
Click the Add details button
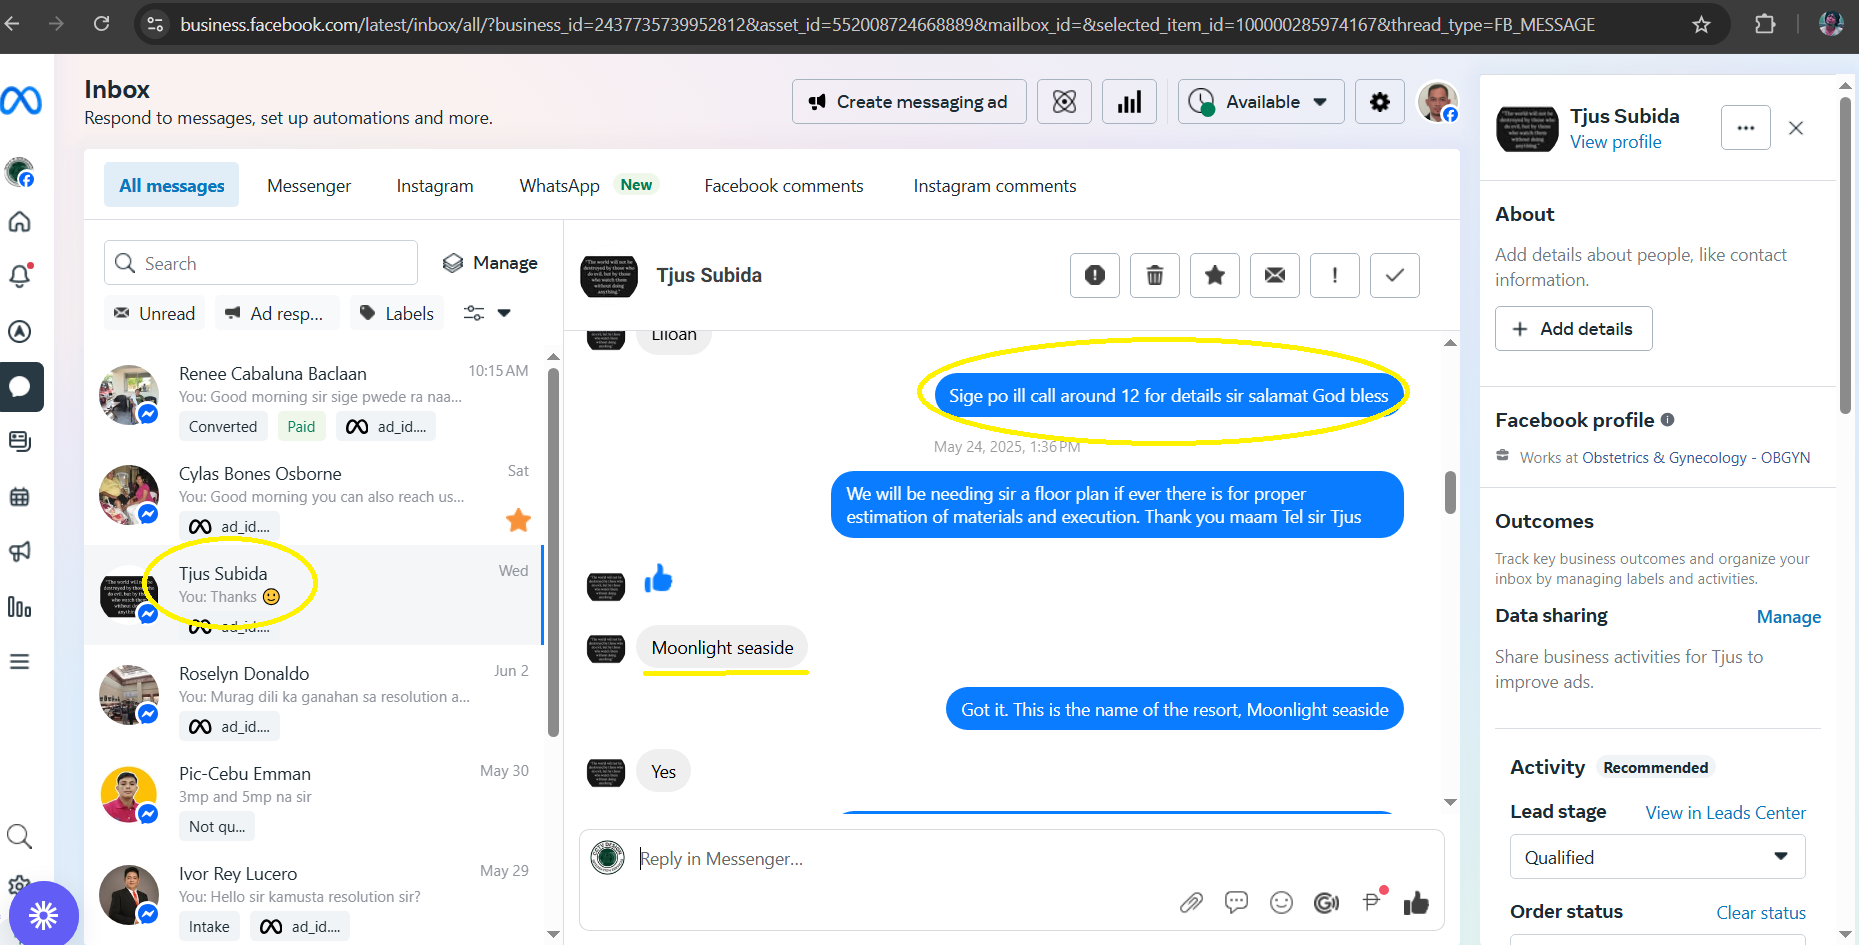(1573, 329)
